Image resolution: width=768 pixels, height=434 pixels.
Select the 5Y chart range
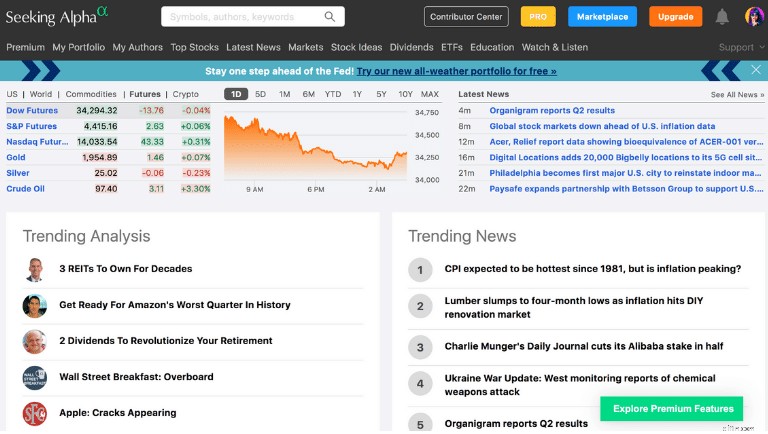coord(382,94)
